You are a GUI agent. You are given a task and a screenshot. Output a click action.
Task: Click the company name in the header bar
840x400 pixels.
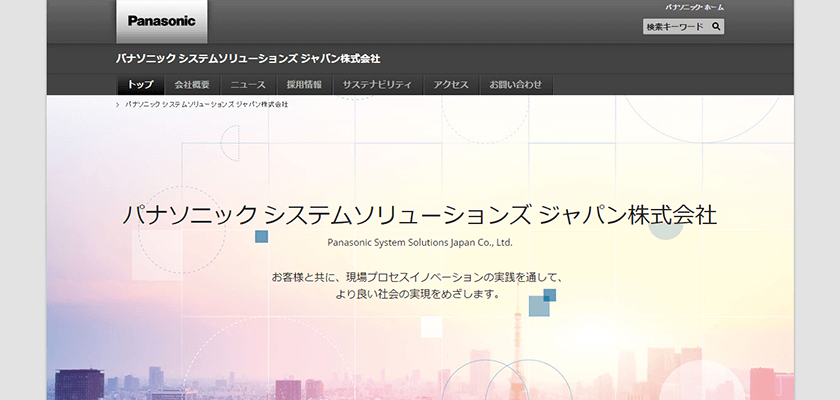point(248,59)
